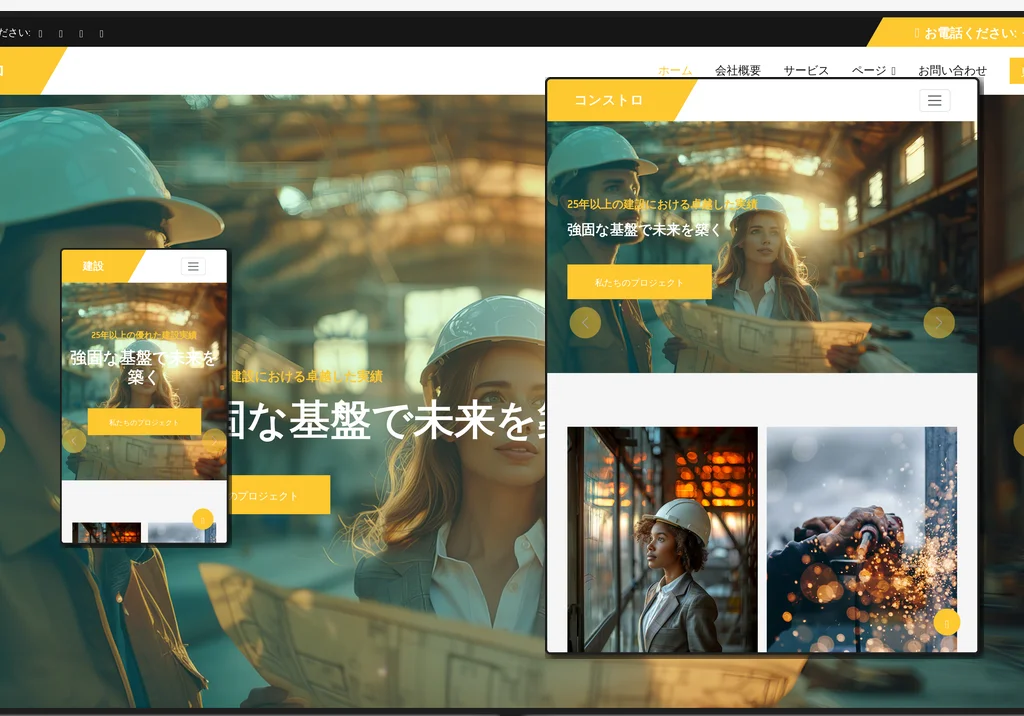Click the phone icon beside お電話ください

tap(914, 32)
